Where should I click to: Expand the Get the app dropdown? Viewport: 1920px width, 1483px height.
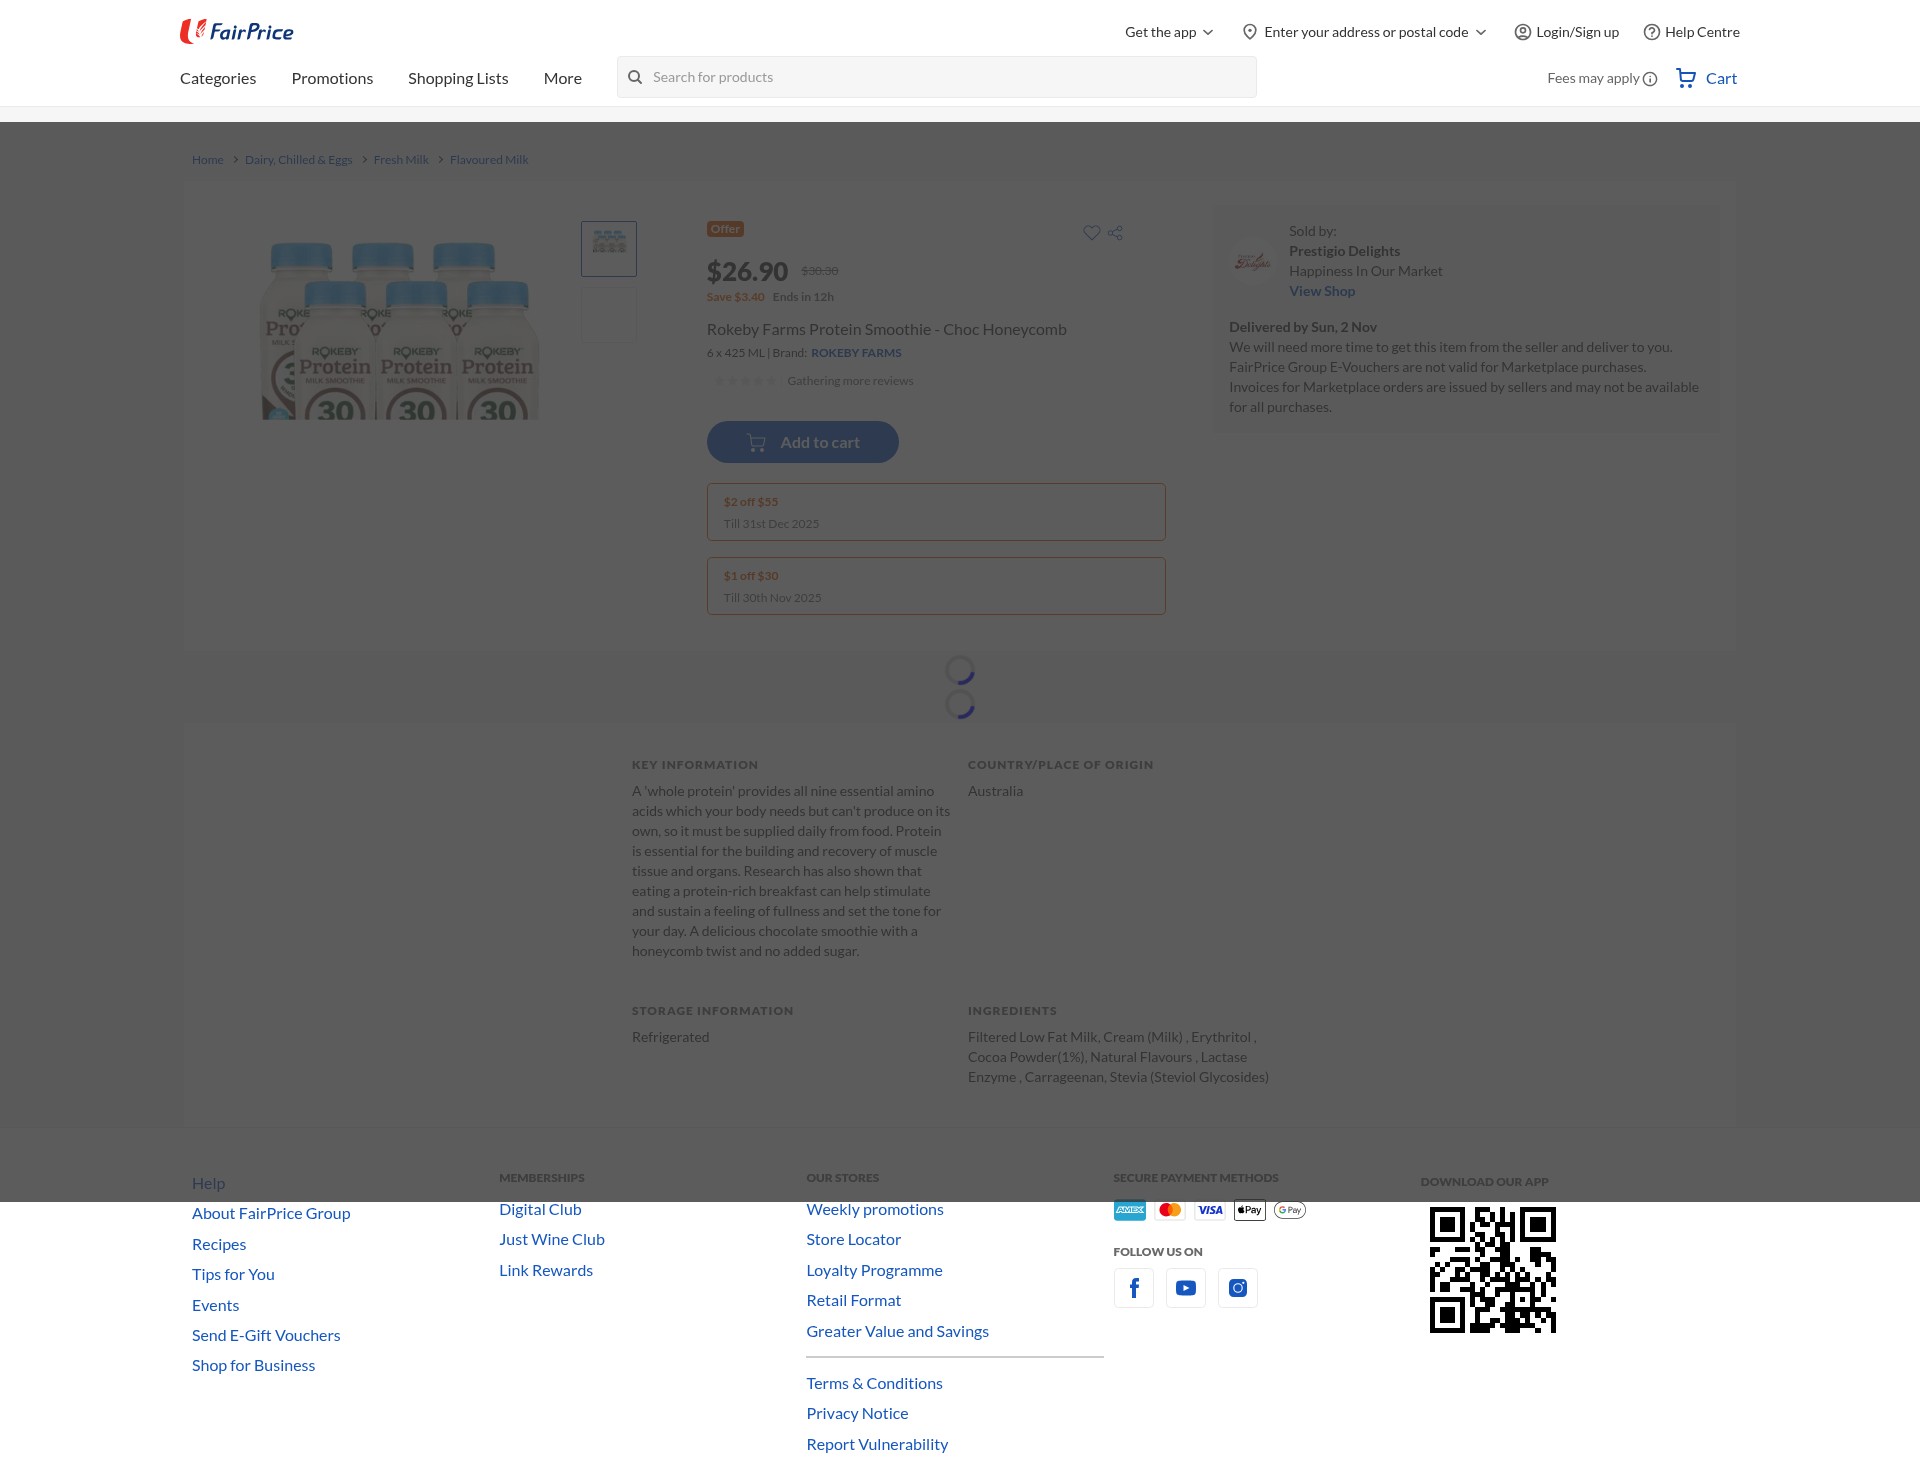(x=1169, y=32)
